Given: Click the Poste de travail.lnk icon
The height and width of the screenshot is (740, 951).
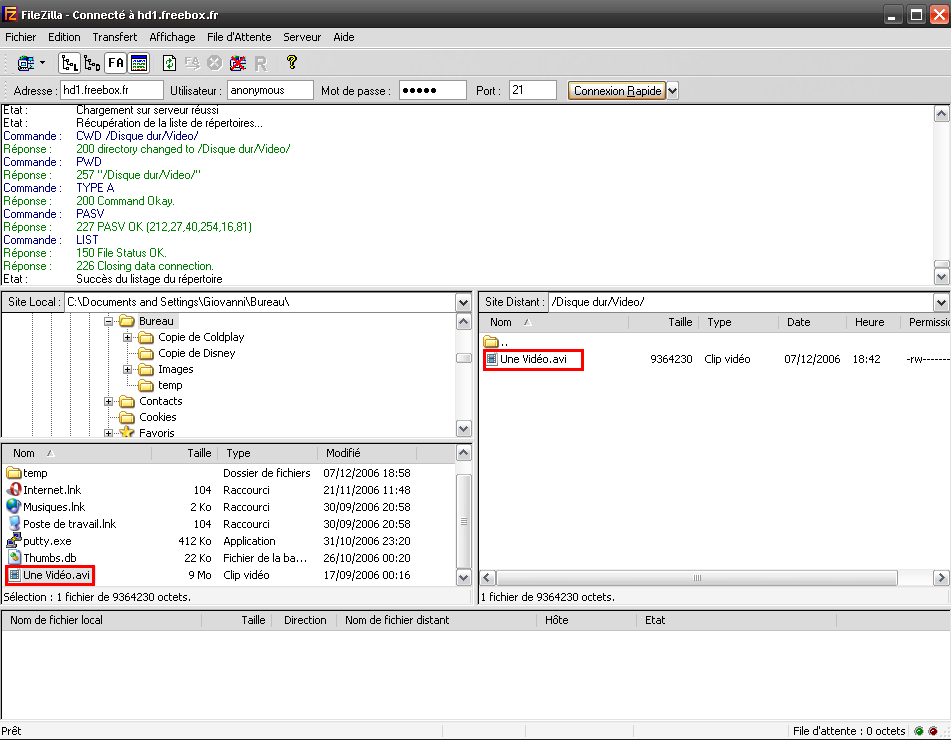Looking at the screenshot, I should [14, 524].
